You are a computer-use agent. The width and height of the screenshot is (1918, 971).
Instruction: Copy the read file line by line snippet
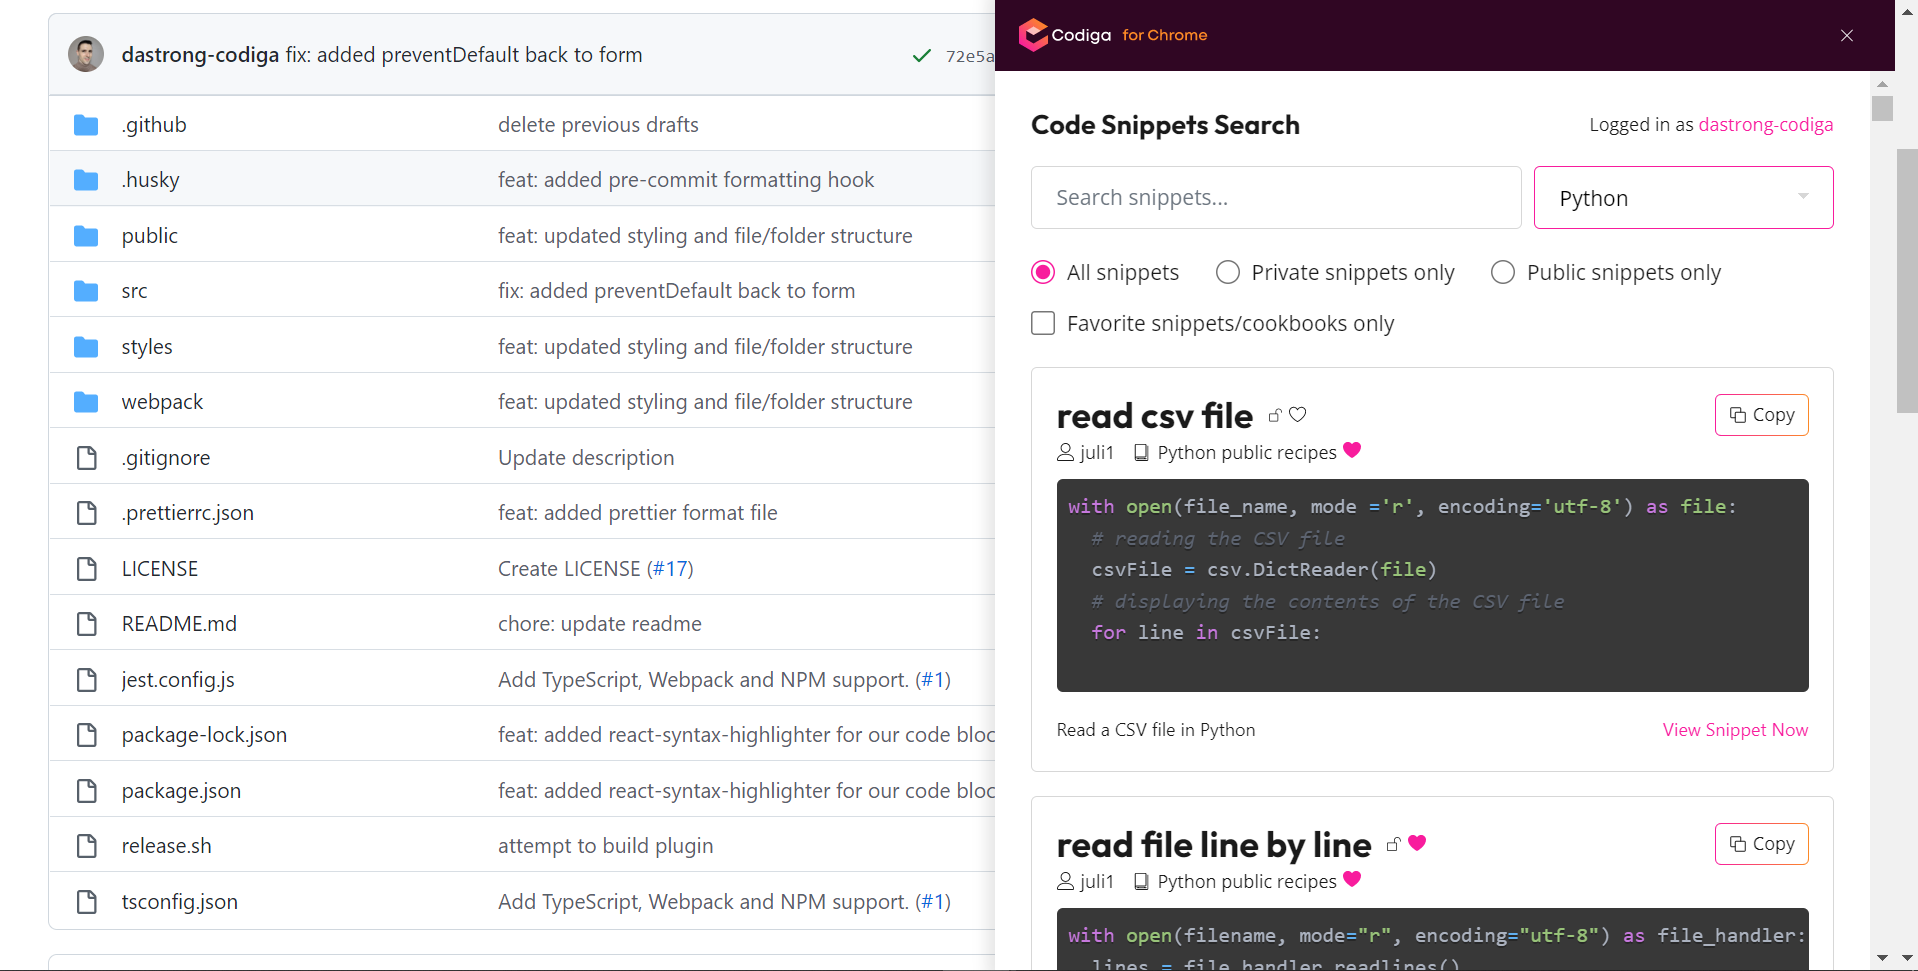pyautogui.click(x=1762, y=844)
